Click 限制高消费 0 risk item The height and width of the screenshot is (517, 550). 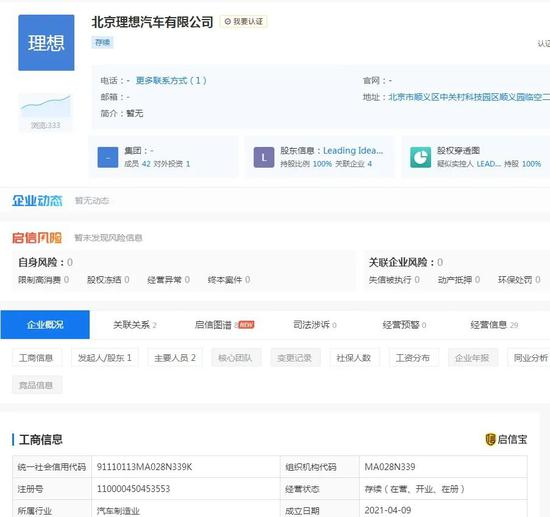pos(43,280)
